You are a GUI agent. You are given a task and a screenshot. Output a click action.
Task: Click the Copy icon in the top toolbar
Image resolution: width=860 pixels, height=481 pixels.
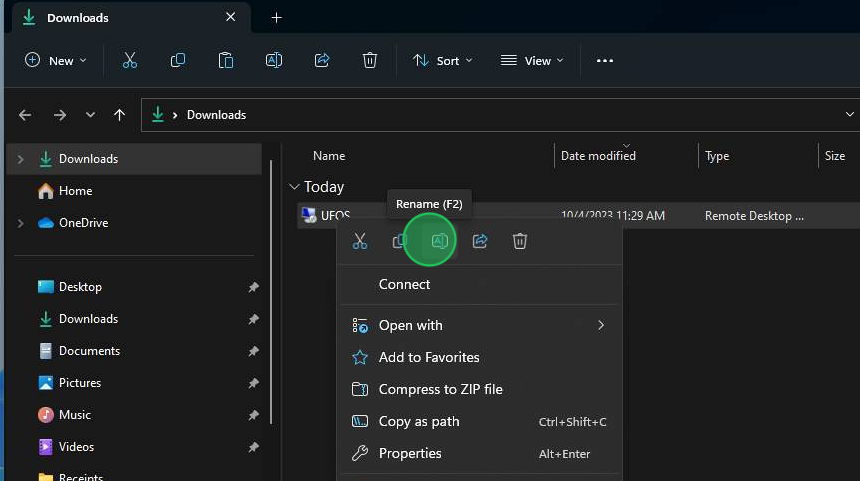(x=178, y=60)
